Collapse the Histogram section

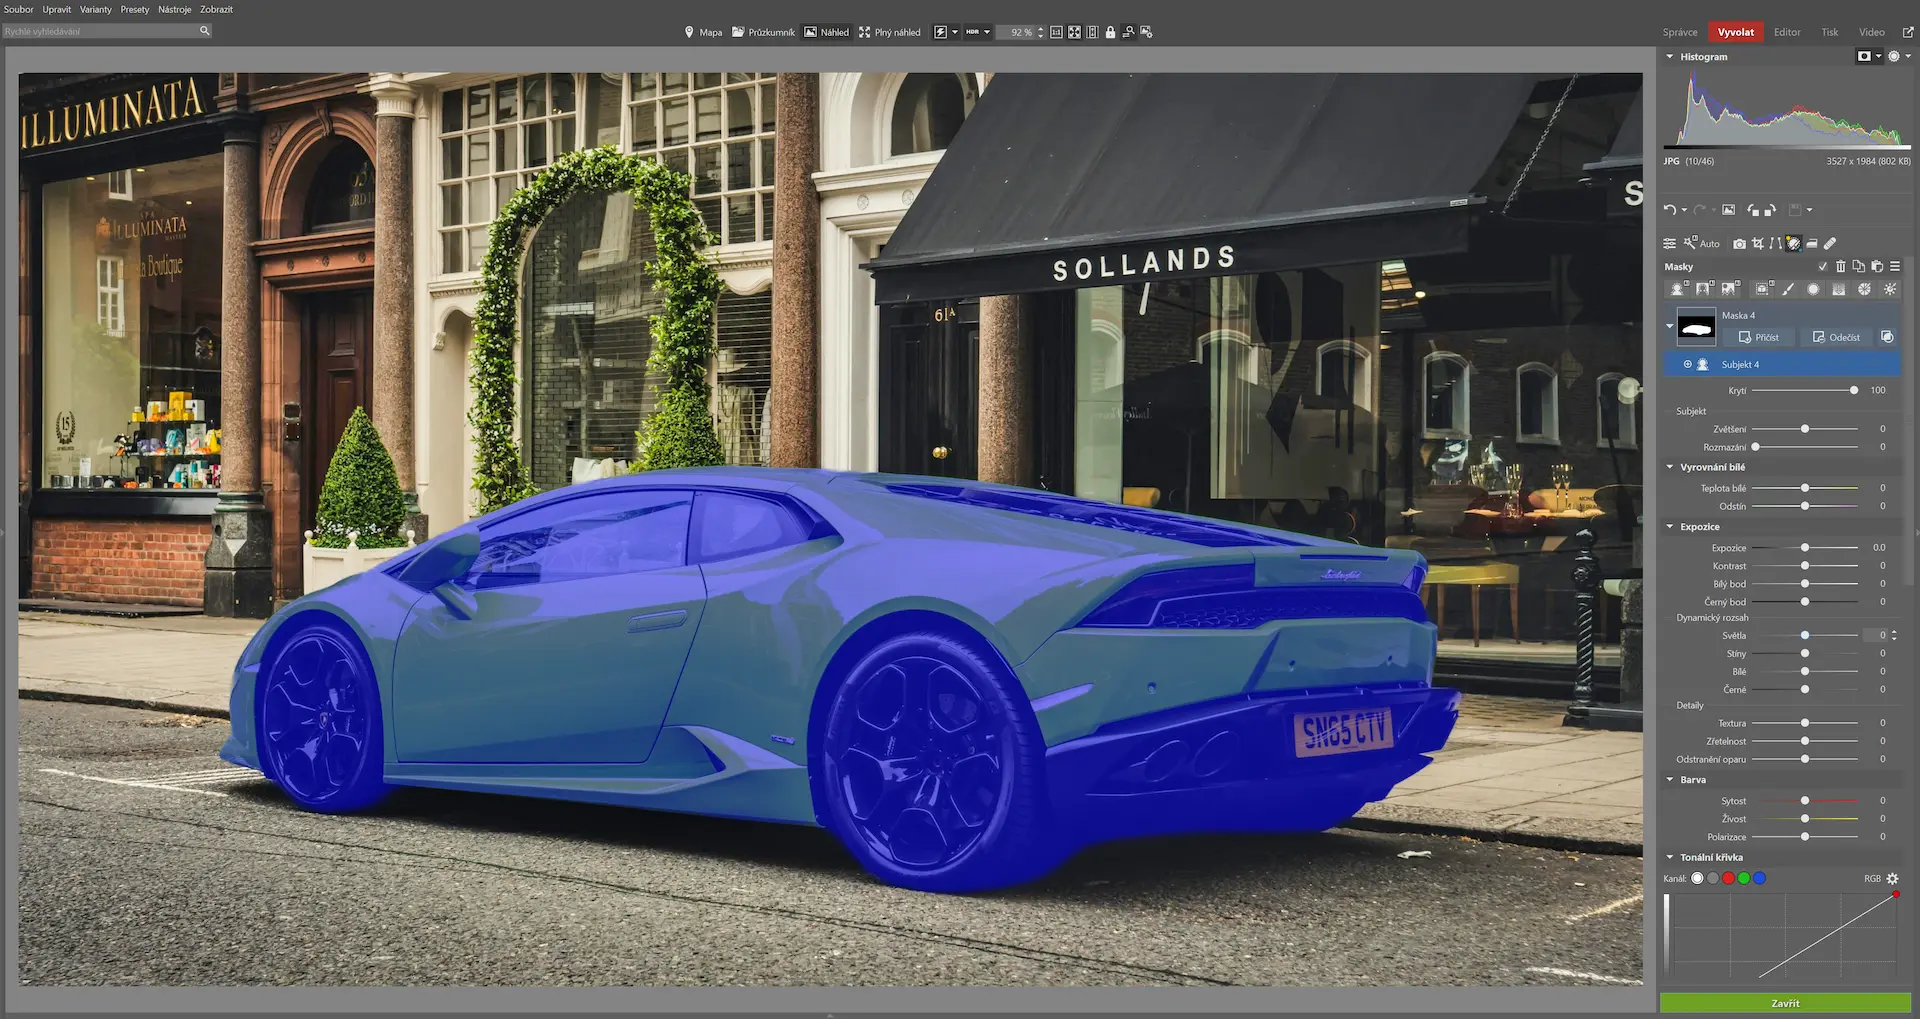(1670, 57)
